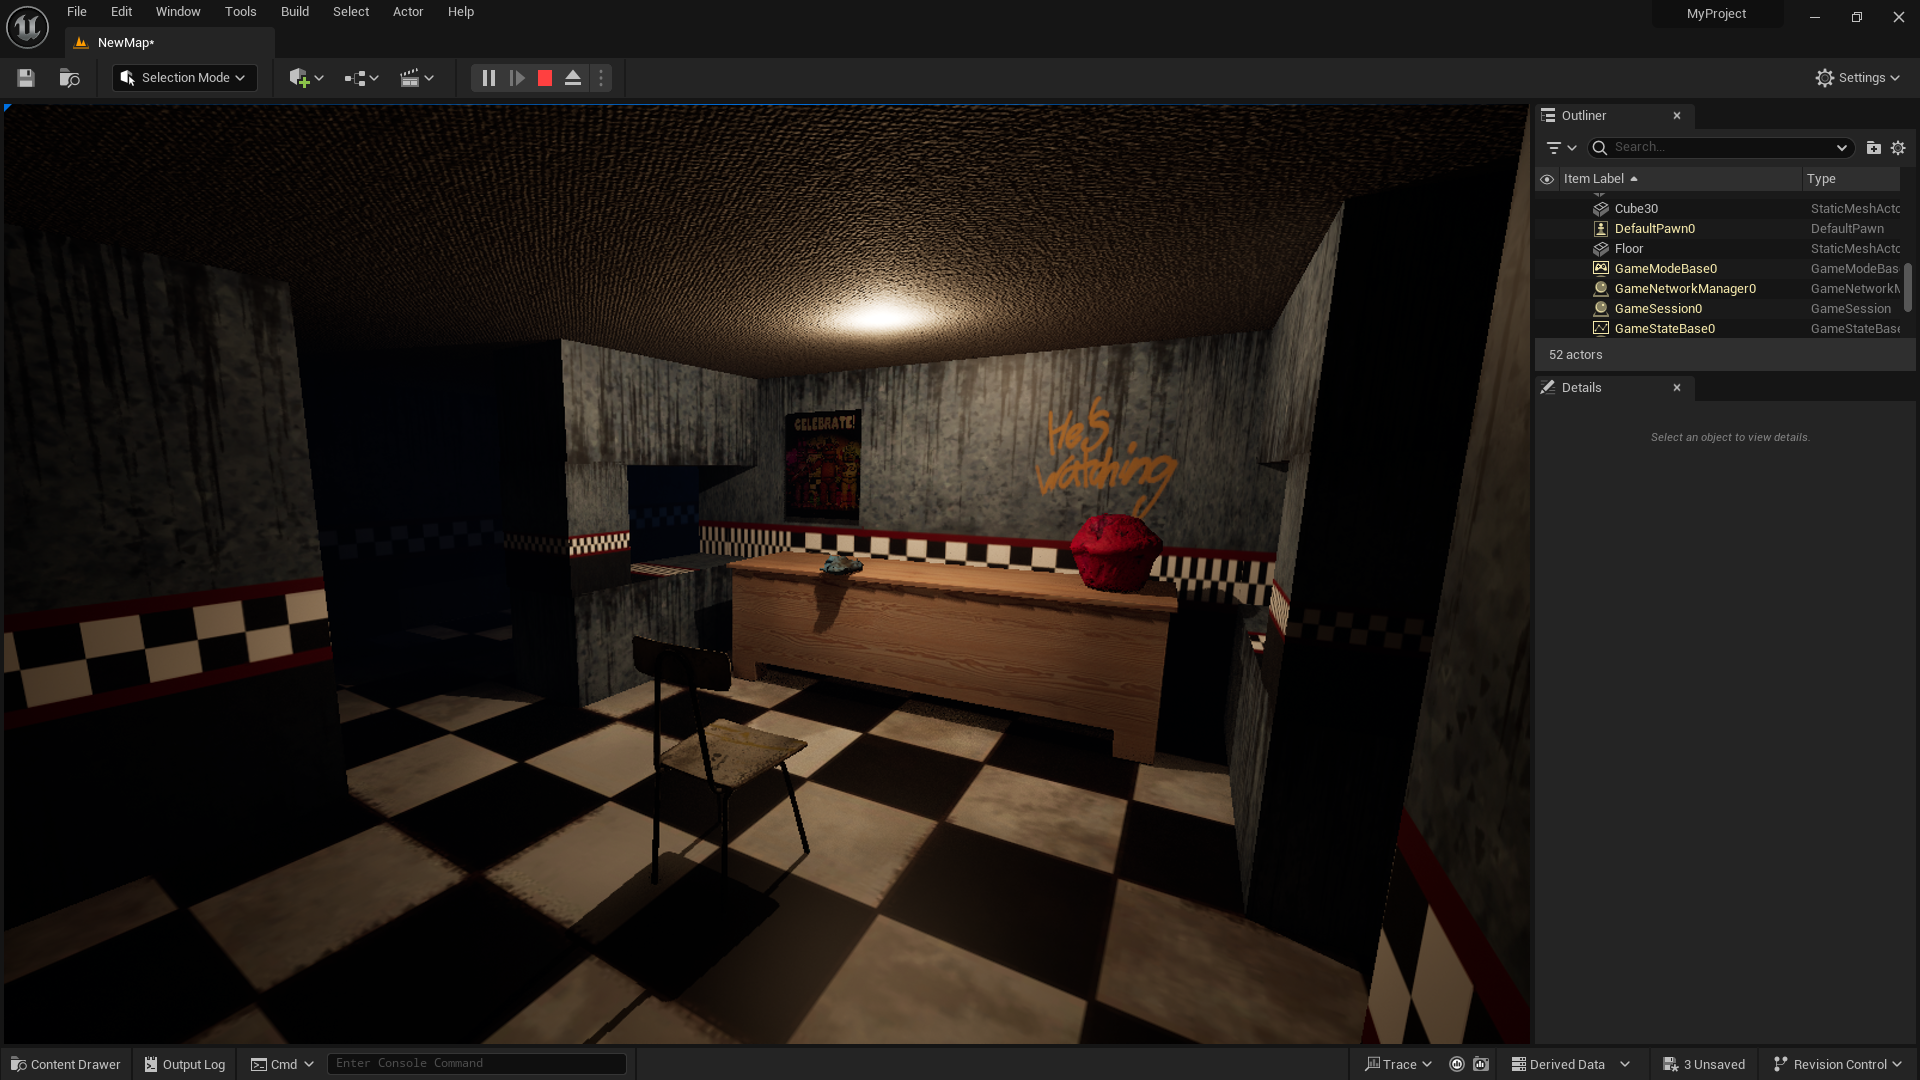The width and height of the screenshot is (1920, 1080).
Task: Open the Blueprints toolbar icon
Action: pyautogui.click(x=355, y=78)
